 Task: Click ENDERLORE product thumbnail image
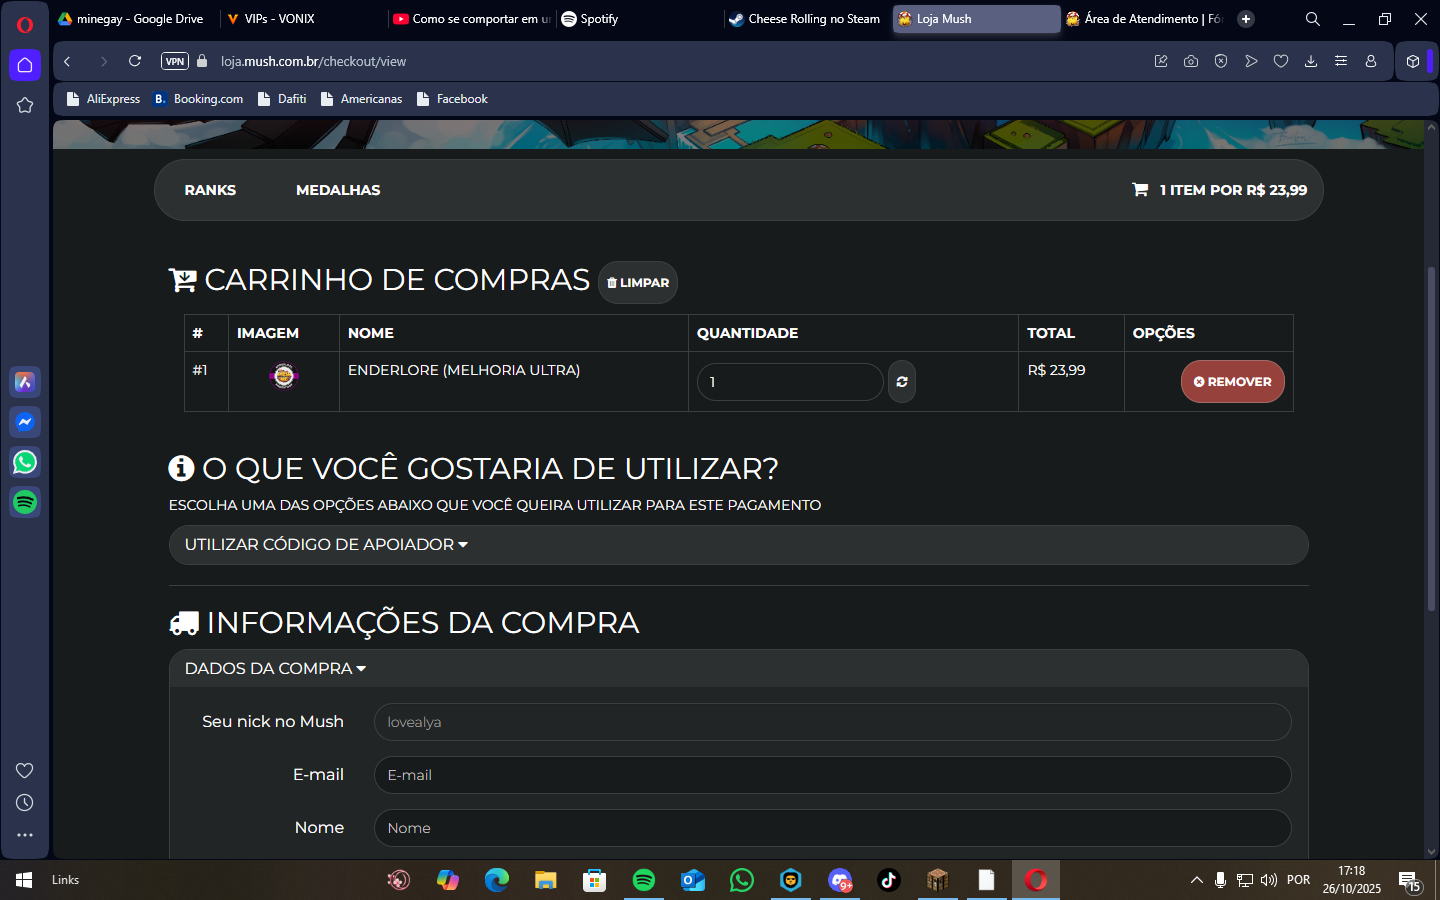pyautogui.click(x=284, y=376)
